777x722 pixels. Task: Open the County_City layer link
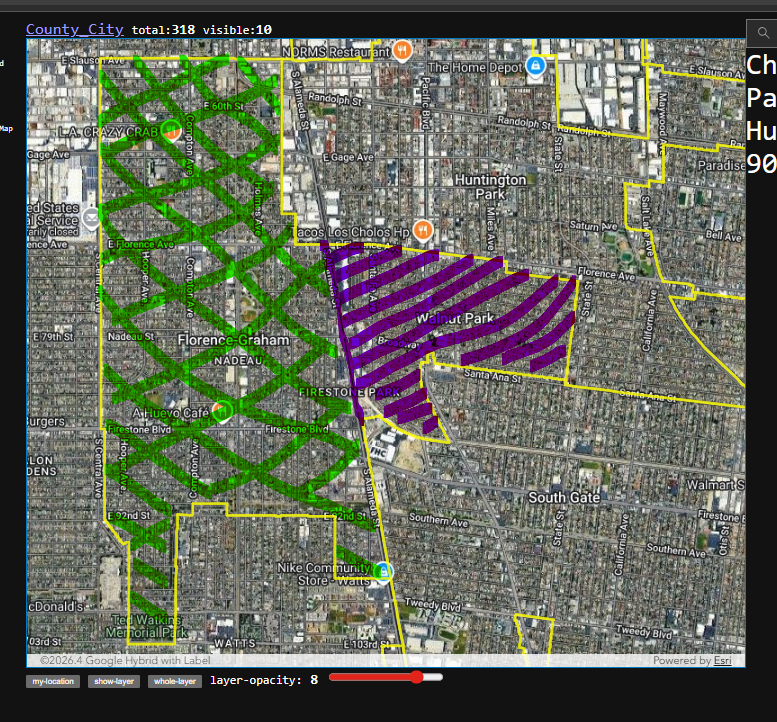point(74,29)
